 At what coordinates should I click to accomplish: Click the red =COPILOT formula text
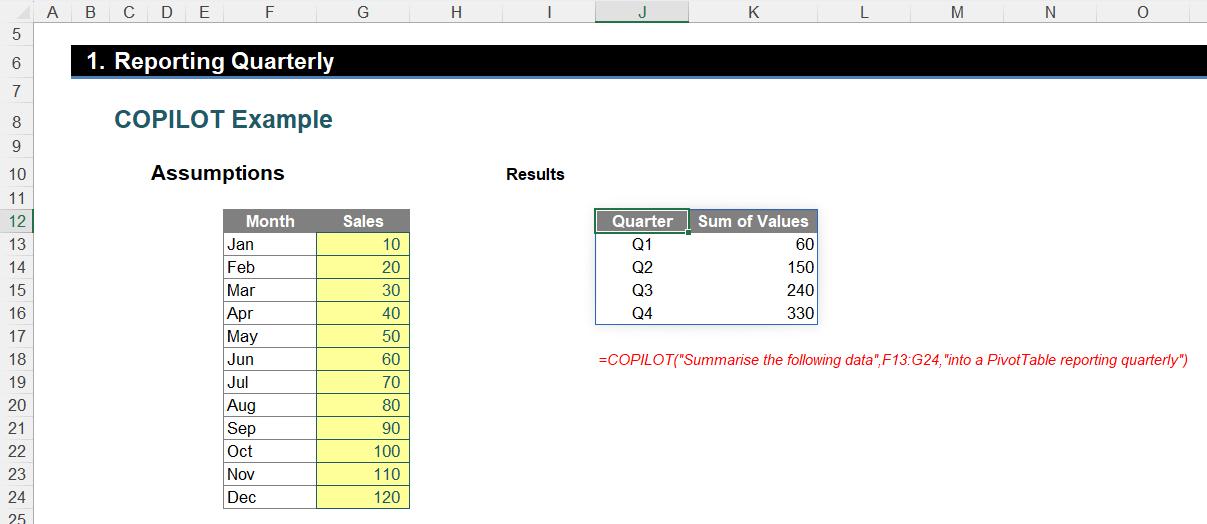tap(892, 360)
